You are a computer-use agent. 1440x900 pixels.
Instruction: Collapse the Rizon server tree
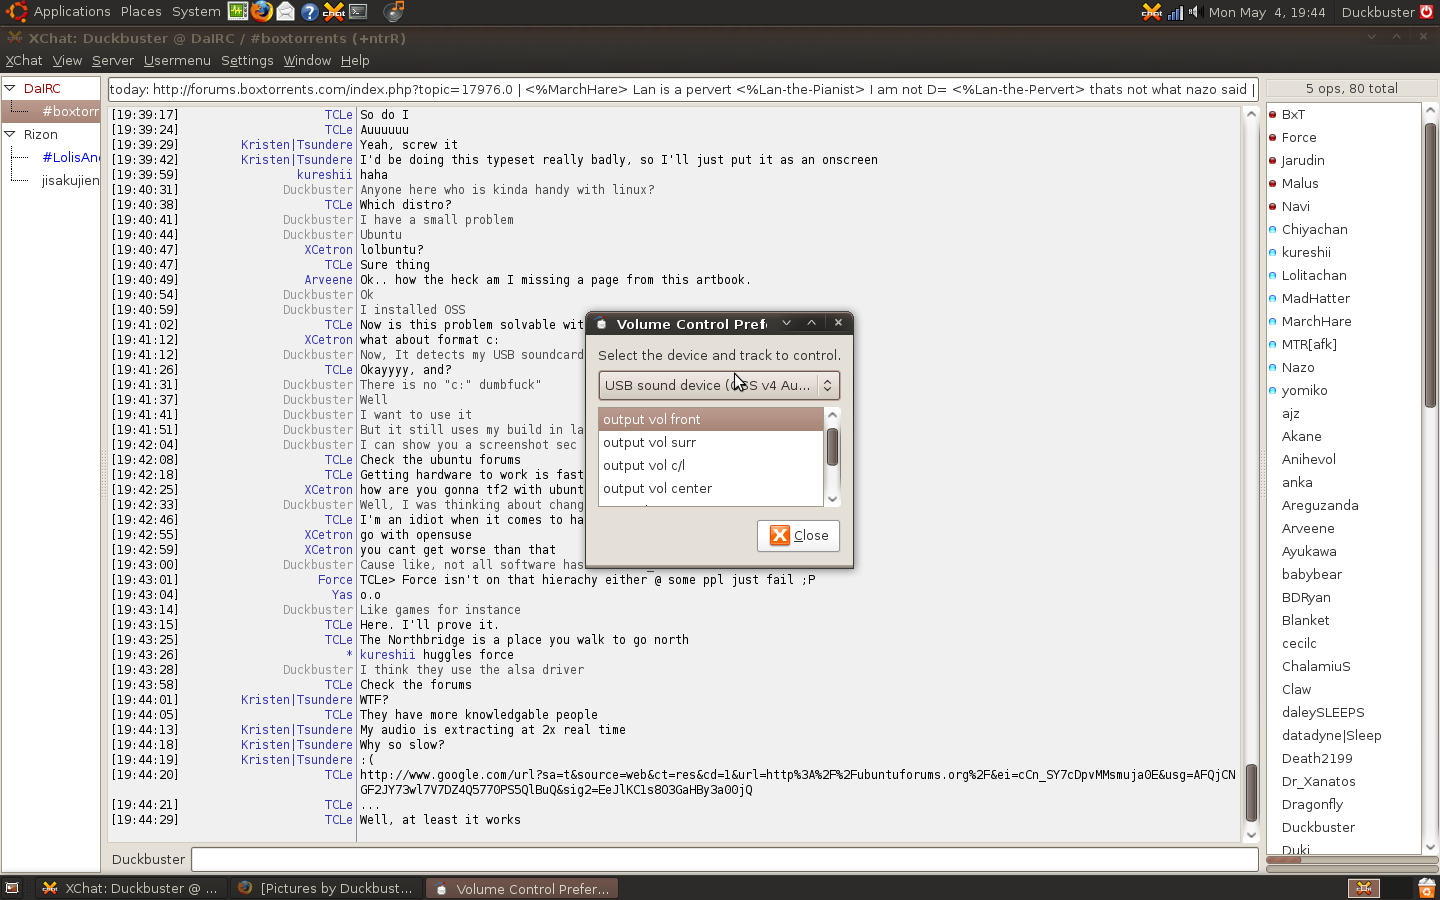point(10,134)
